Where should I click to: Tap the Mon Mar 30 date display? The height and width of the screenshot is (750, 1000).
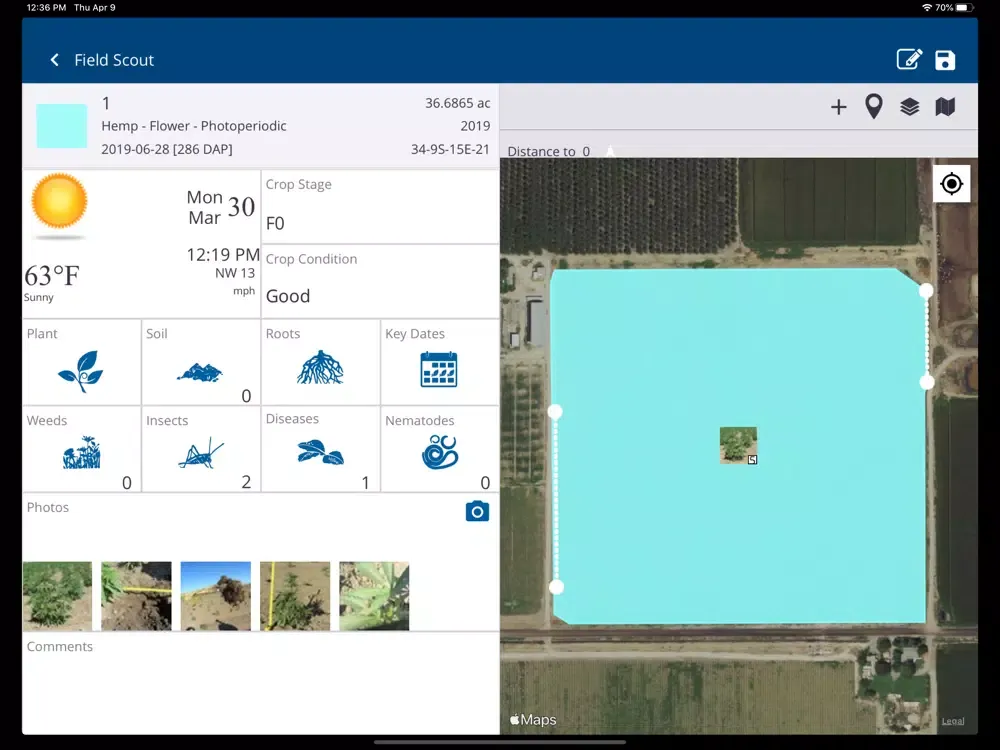221,207
